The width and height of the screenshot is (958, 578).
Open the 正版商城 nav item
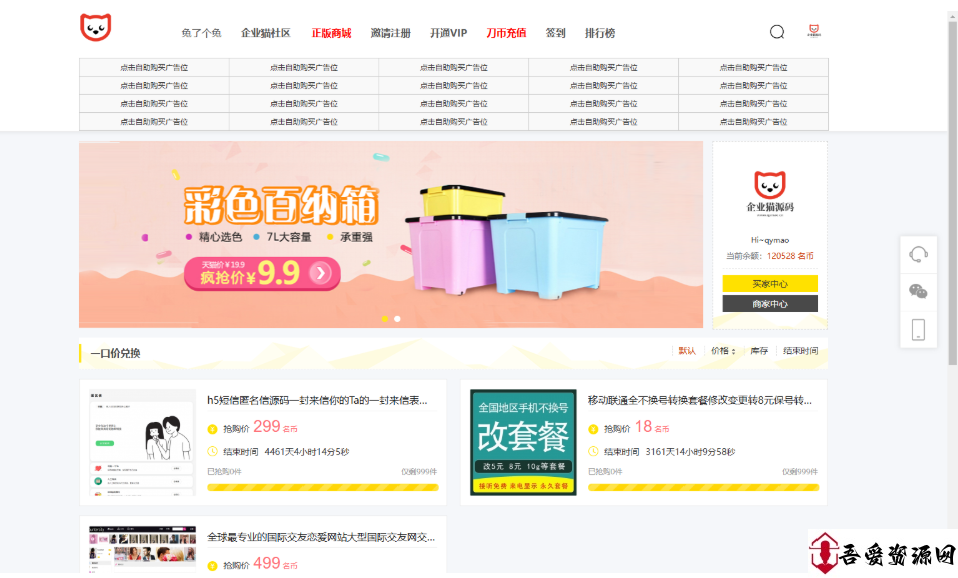(331, 33)
